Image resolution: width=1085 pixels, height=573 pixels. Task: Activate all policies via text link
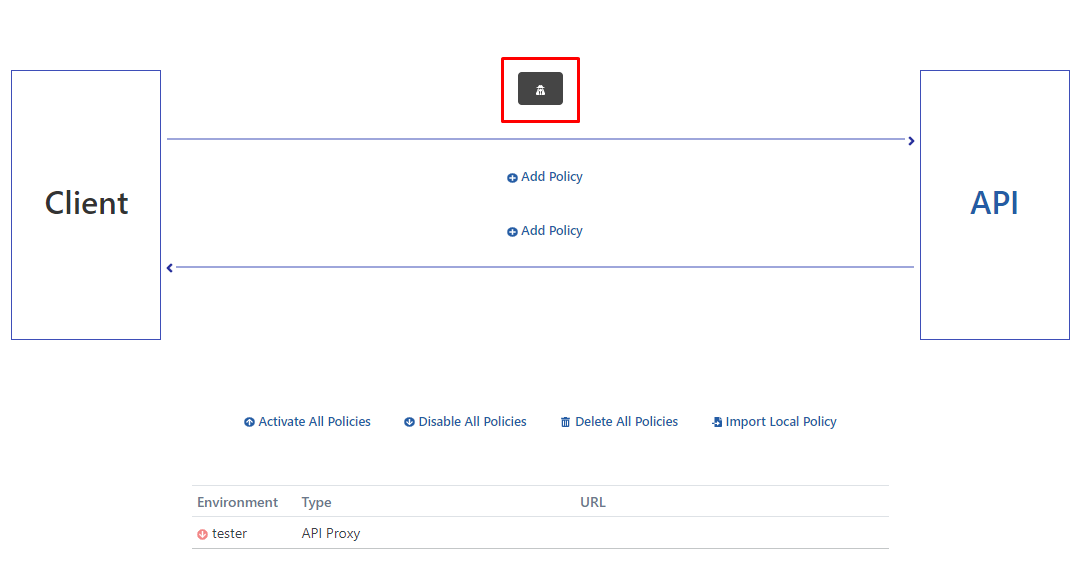pyautogui.click(x=314, y=422)
